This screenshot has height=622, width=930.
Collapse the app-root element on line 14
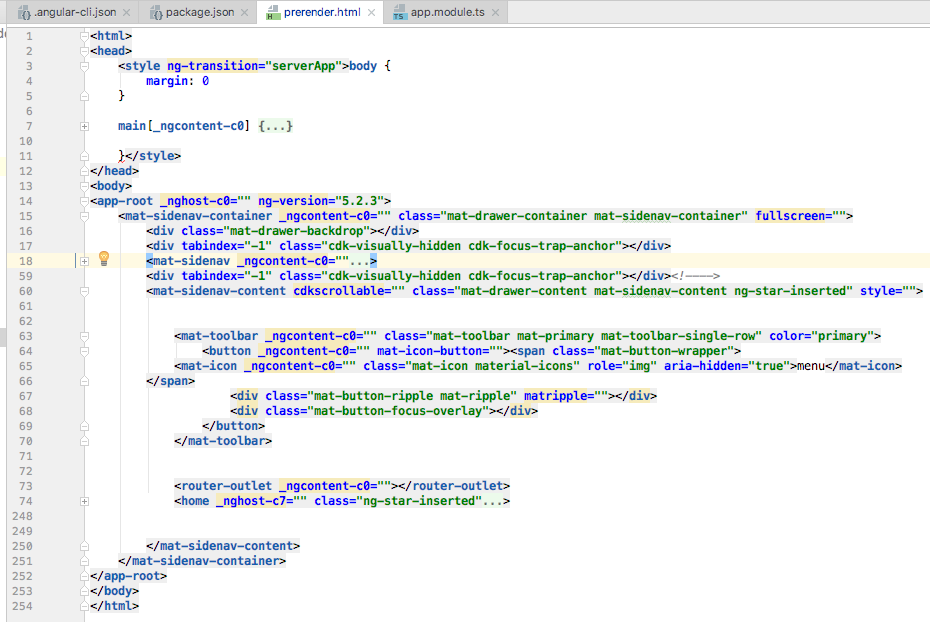coord(84,202)
